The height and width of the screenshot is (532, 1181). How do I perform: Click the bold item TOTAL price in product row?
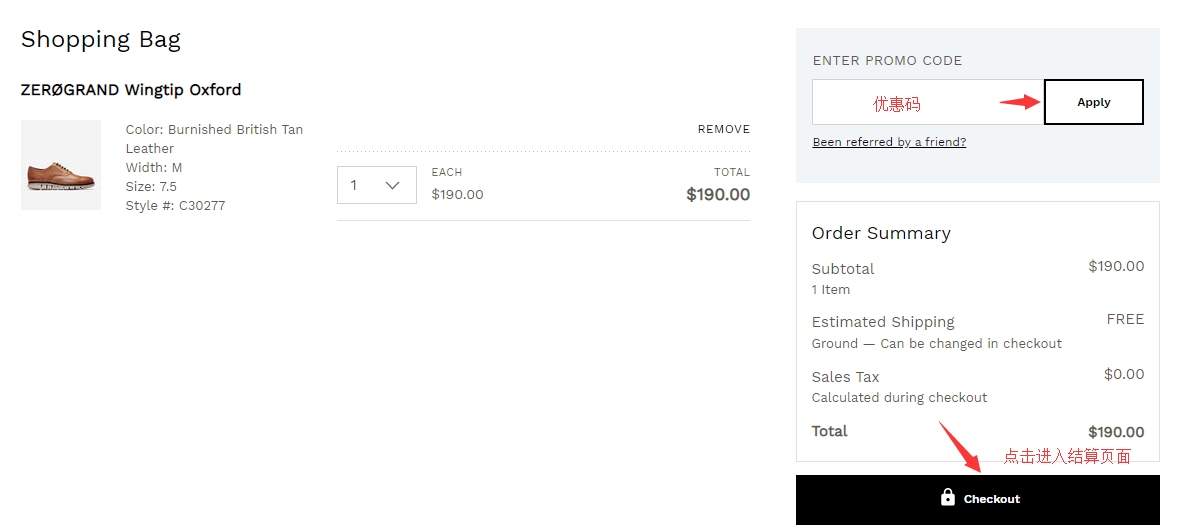(717, 195)
